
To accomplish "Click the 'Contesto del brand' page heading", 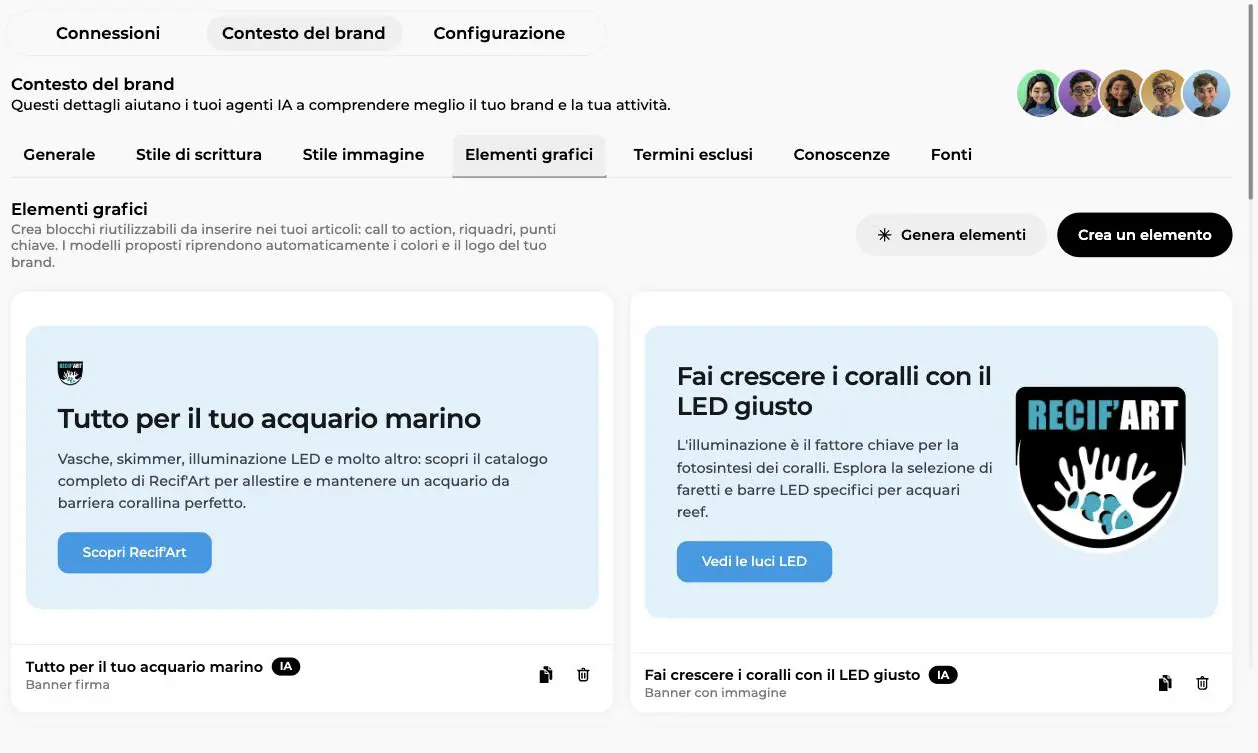I will click(x=93, y=84).
